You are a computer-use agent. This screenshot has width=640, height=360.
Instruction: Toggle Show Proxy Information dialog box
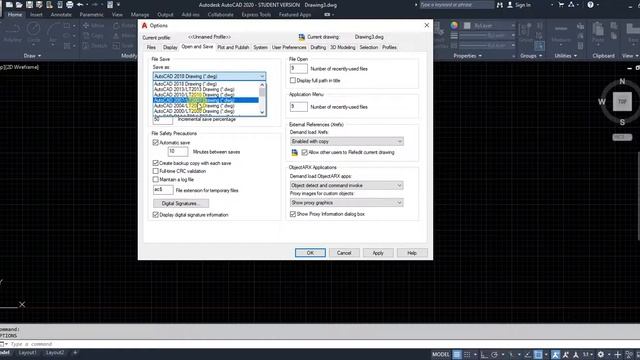[x=293, y=214]
